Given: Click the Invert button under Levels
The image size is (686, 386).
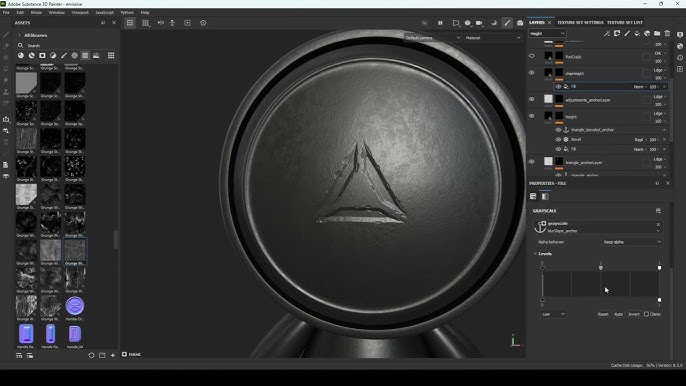Looking at the screenshot, I should tap(634, 314).
